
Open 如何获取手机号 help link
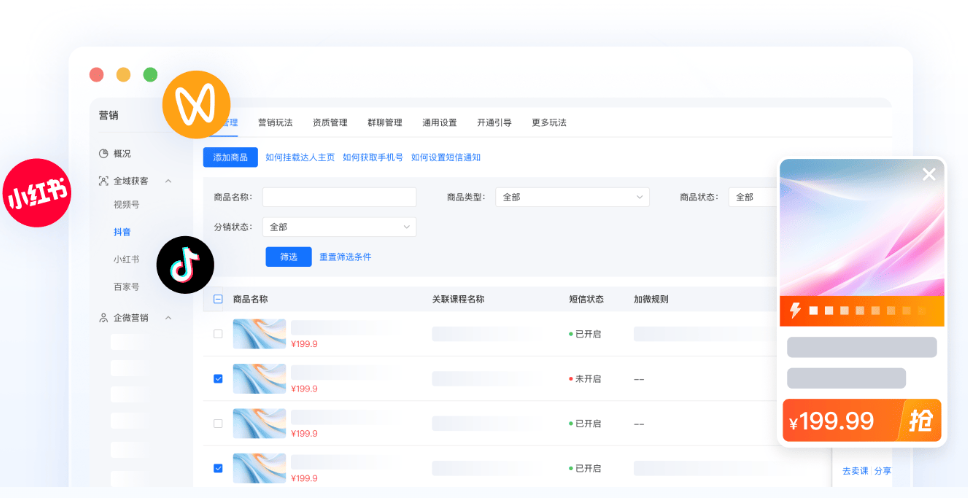coord(373,157)
